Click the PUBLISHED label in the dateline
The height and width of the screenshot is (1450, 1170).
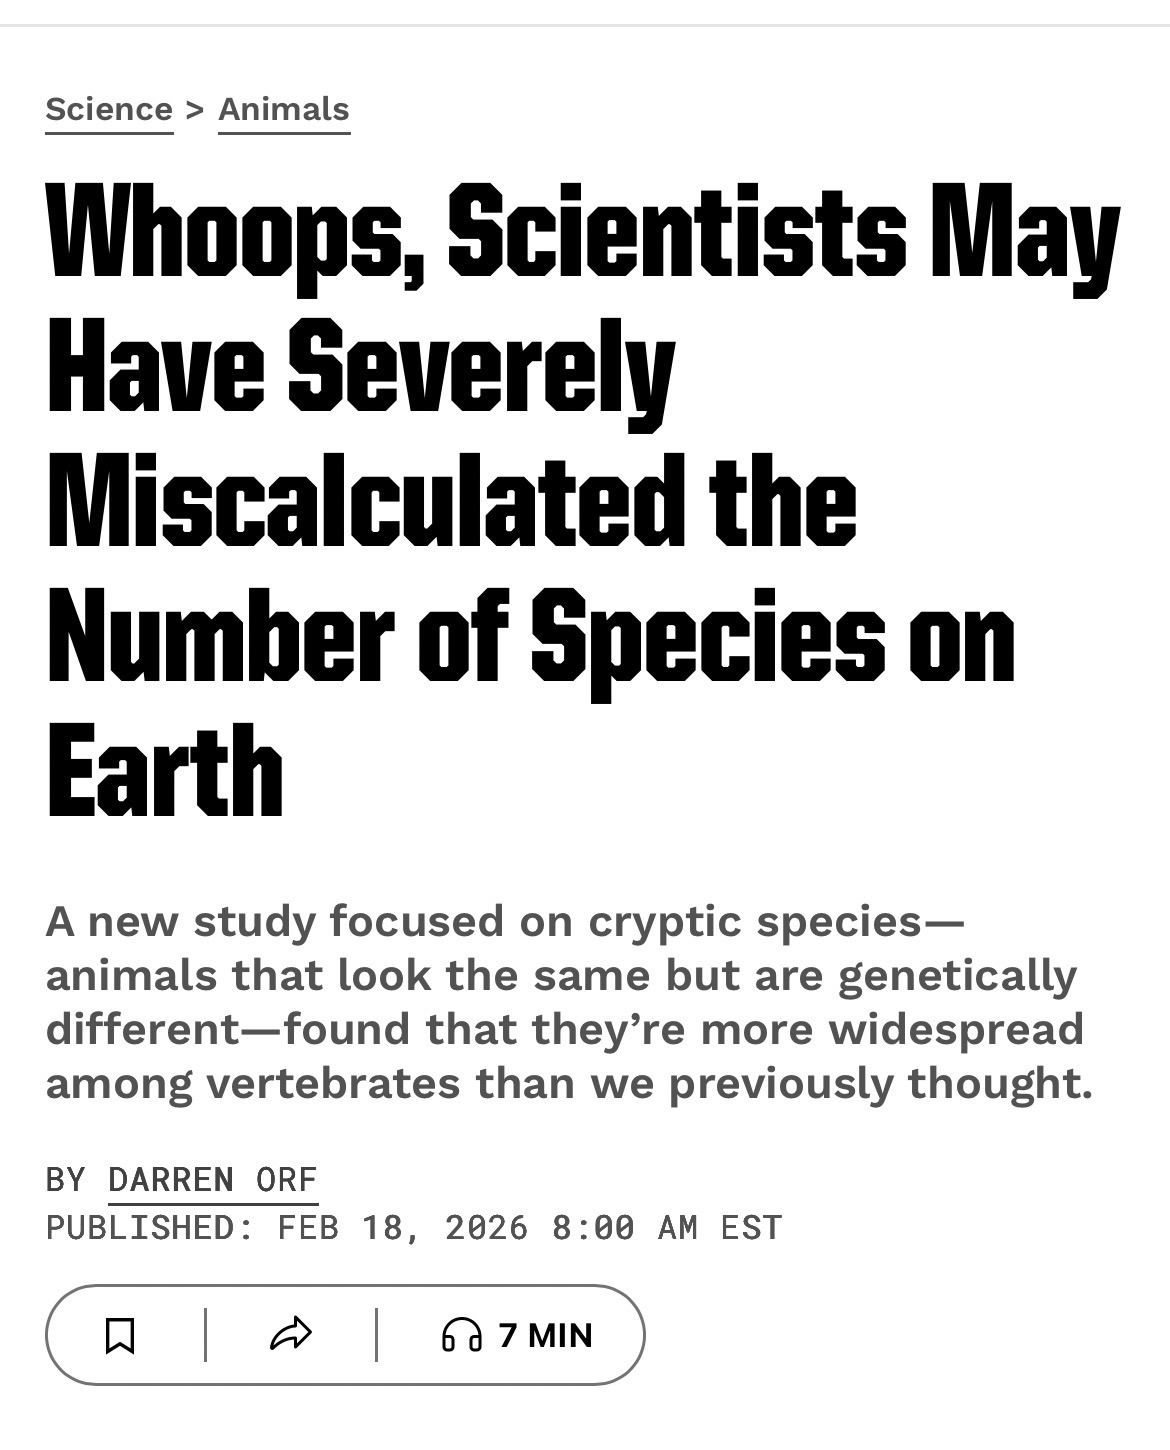pyautogui.click(x=149, y=1227)
